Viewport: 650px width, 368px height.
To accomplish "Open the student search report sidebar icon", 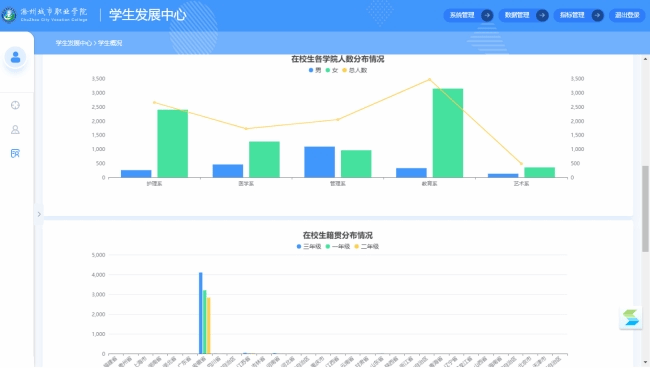I will 15,154.
